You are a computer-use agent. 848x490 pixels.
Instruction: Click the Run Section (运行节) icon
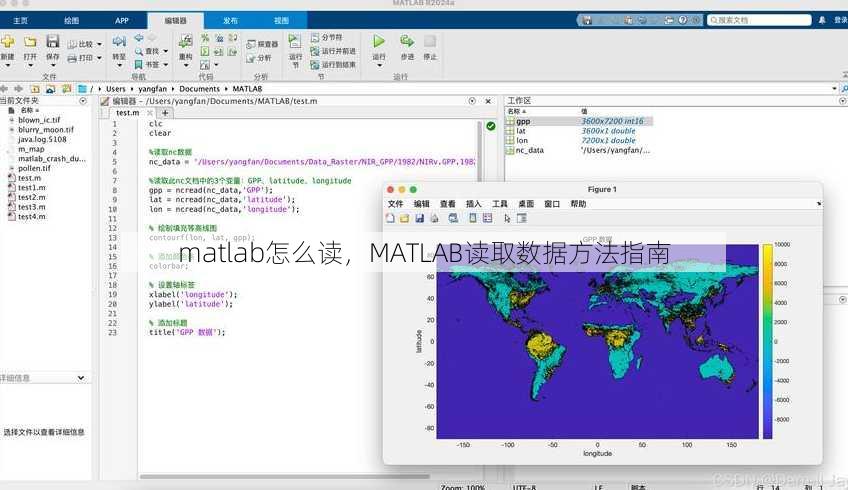coord(295,42)
